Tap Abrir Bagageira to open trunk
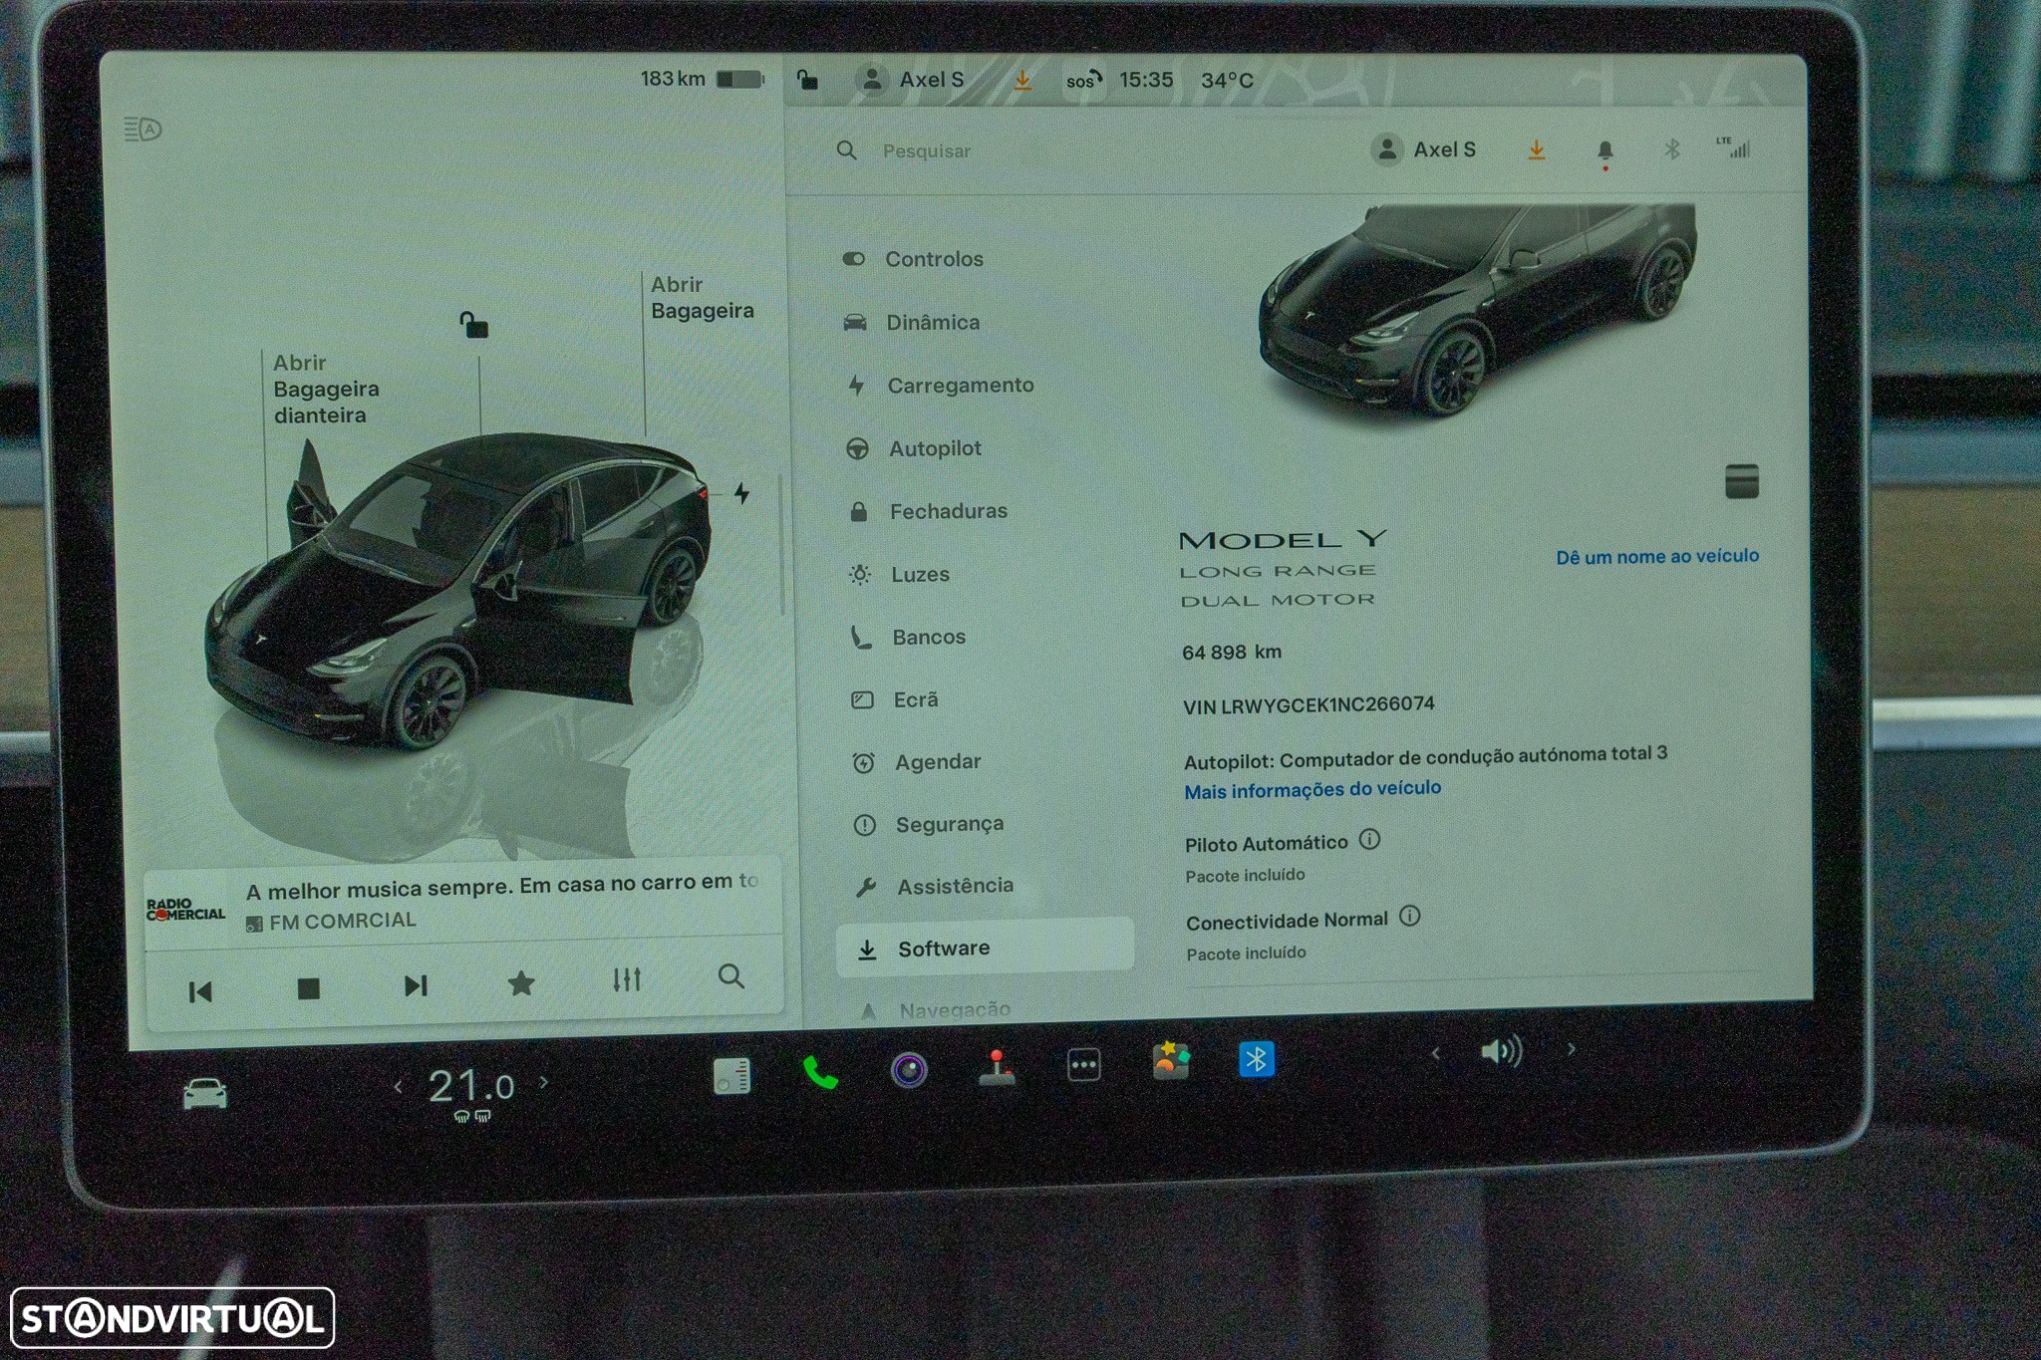Image resolution: width=2041 pixels, height=1360 pixels. pyautogui.click(x=702, y=298)
